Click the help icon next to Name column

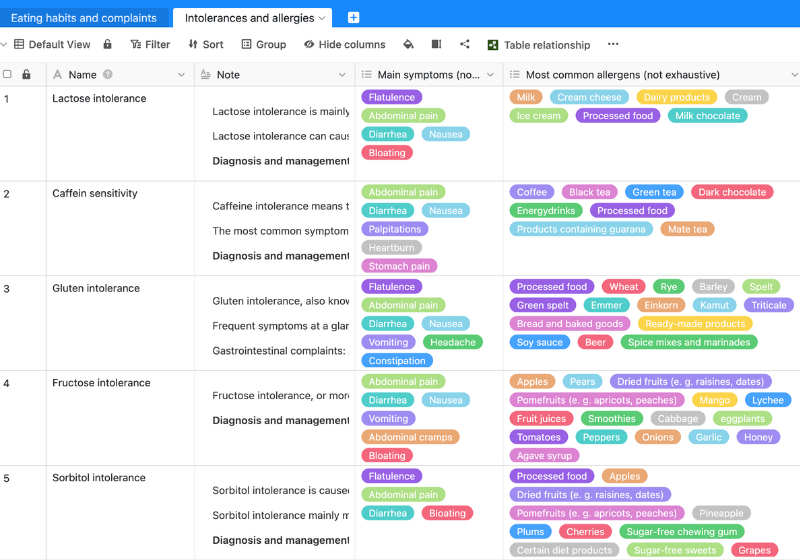pyautogui.click(x=108, y=75)
